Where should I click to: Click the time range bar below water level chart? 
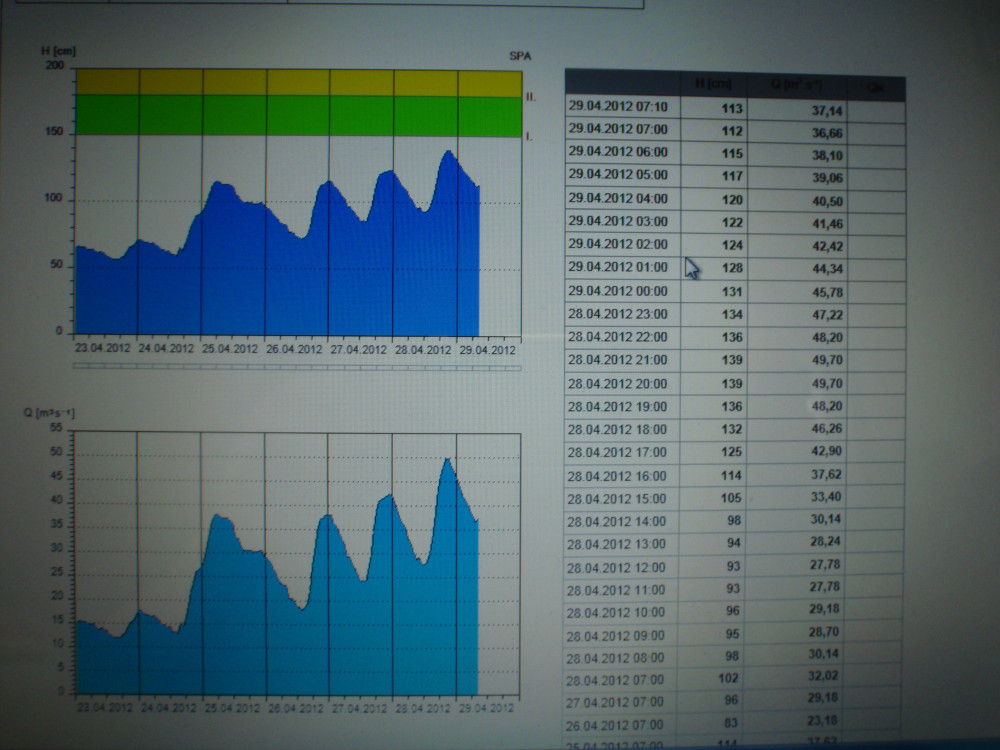pyautogui.click(x=298, y=367)
